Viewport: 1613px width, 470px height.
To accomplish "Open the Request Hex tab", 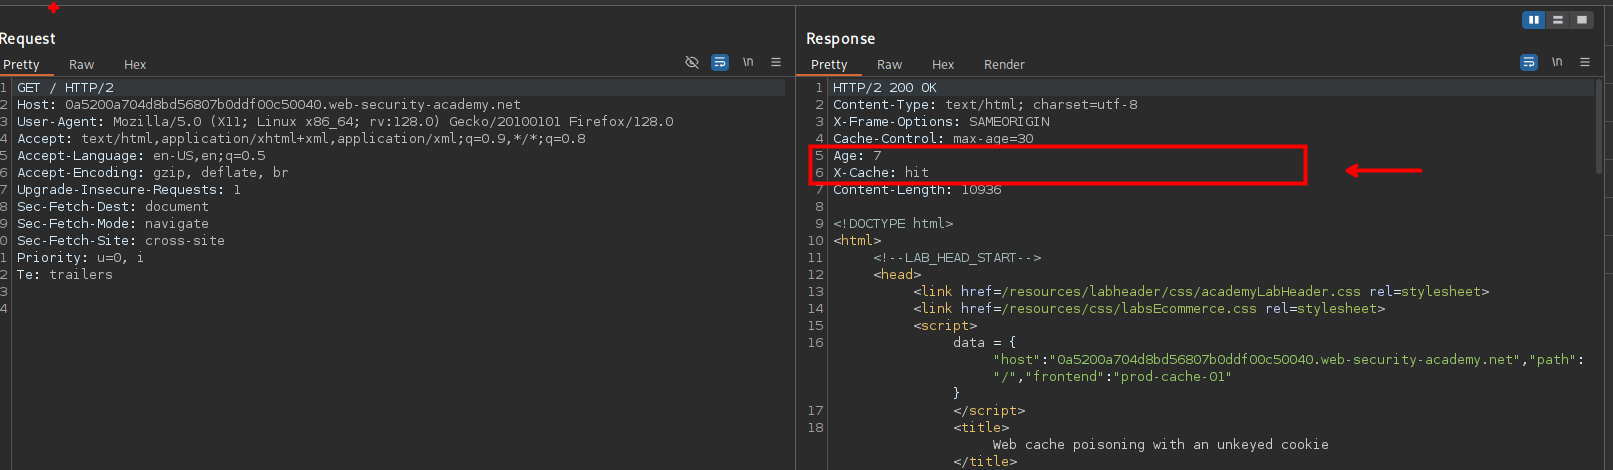I will pos(135,64).
